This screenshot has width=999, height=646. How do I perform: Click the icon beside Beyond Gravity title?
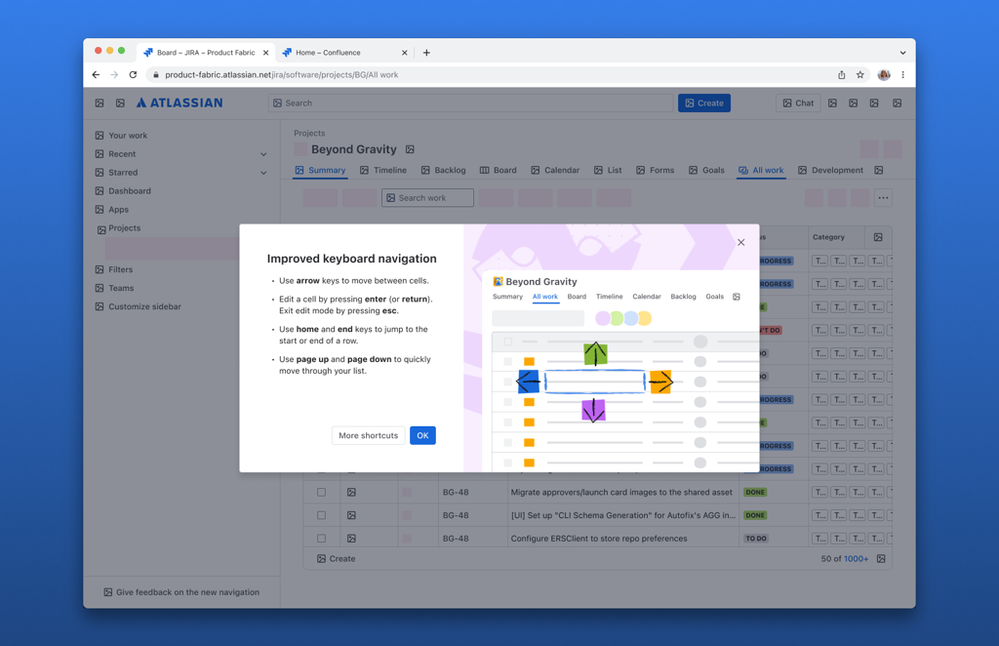pyautogui.click(x=410, y=149)
